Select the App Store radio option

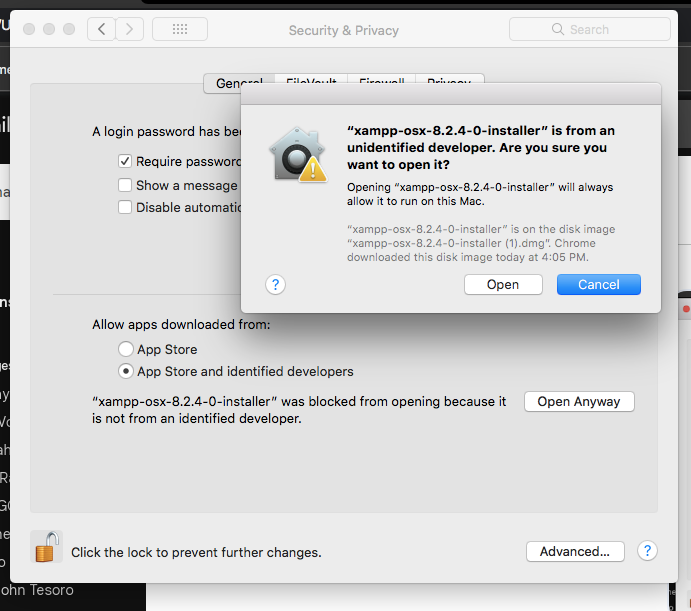coord(125,349)
